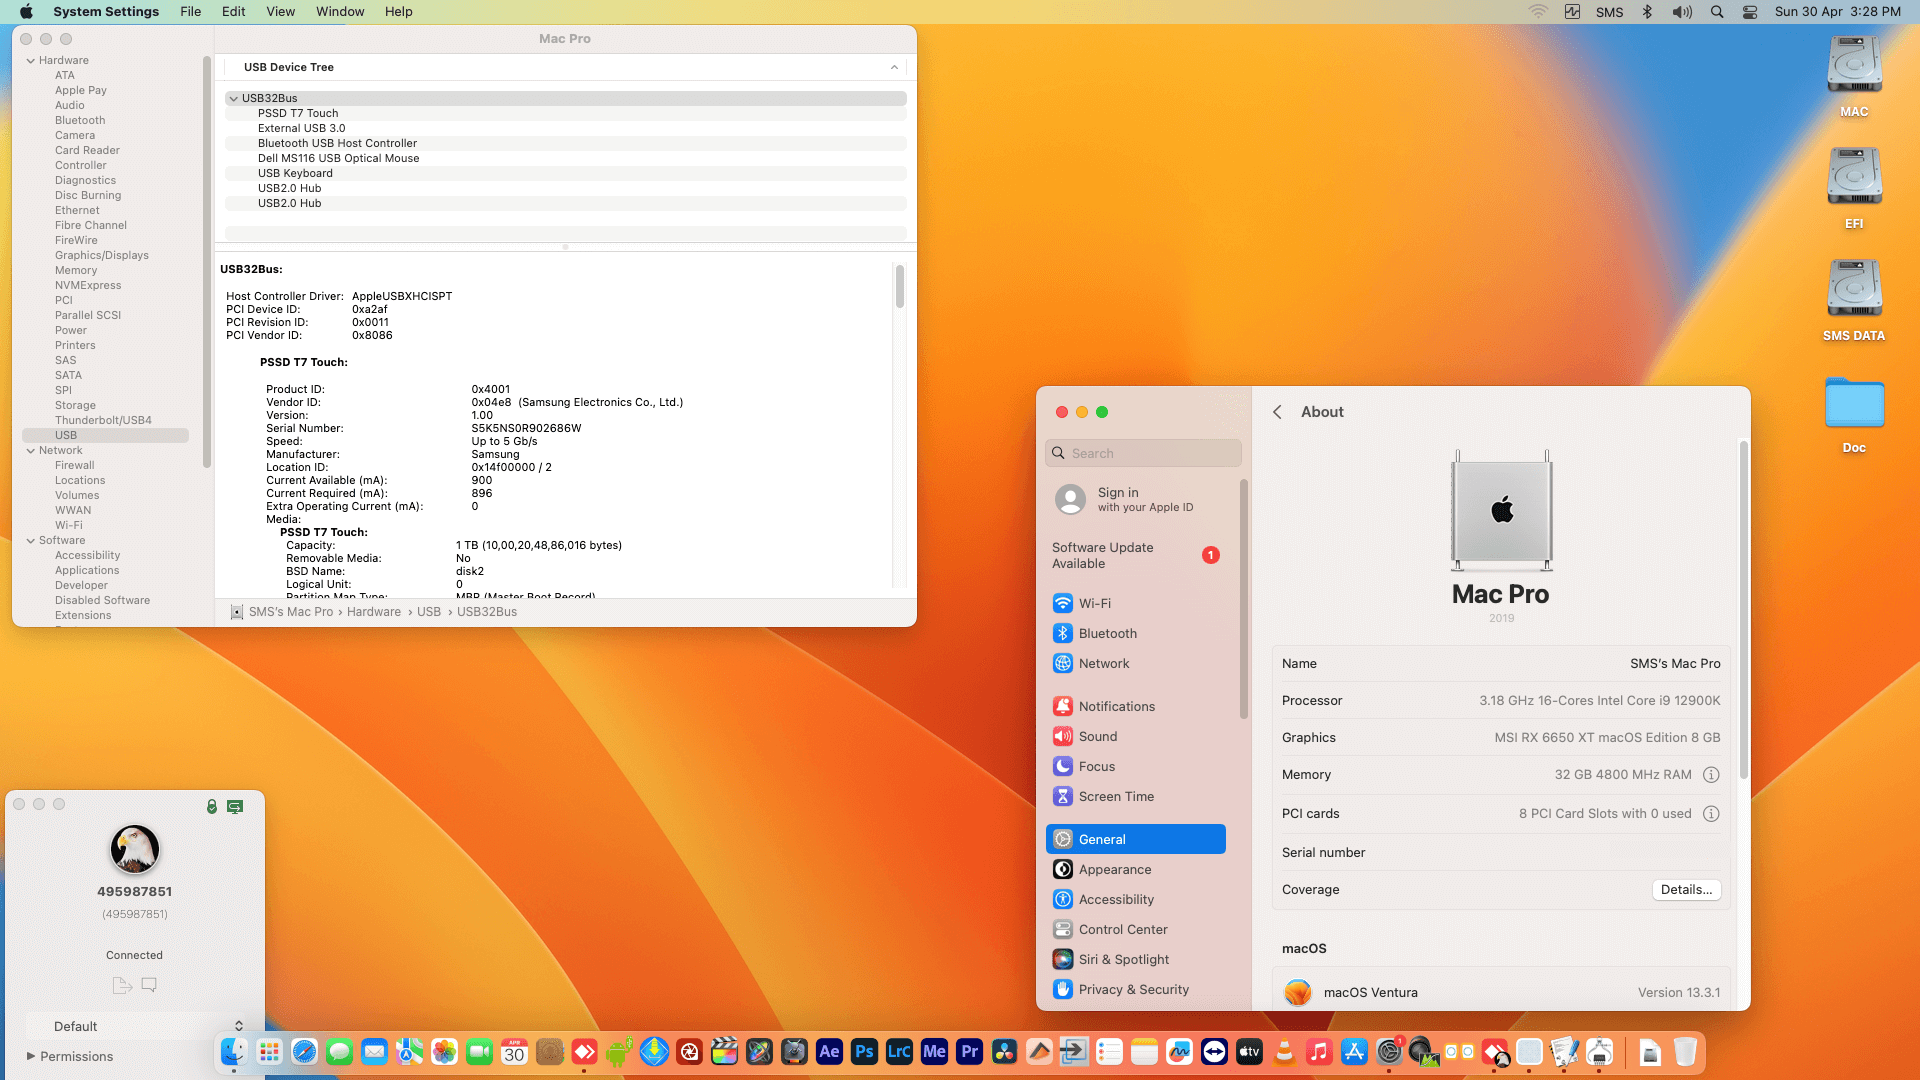This screenshot has width=1920, height=1080.
Task: Open the File menu
Action: [x=190, y=12]
